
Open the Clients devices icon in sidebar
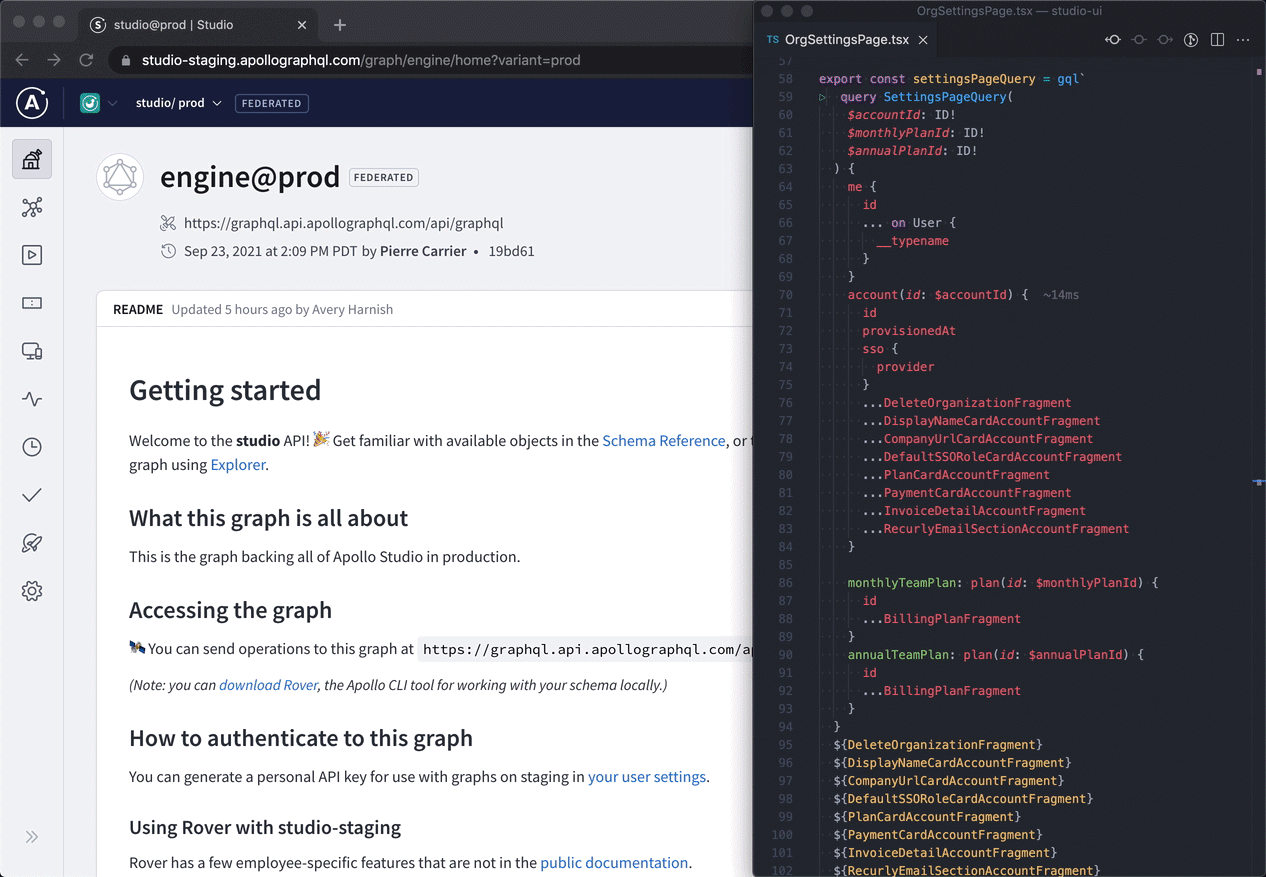32,351
